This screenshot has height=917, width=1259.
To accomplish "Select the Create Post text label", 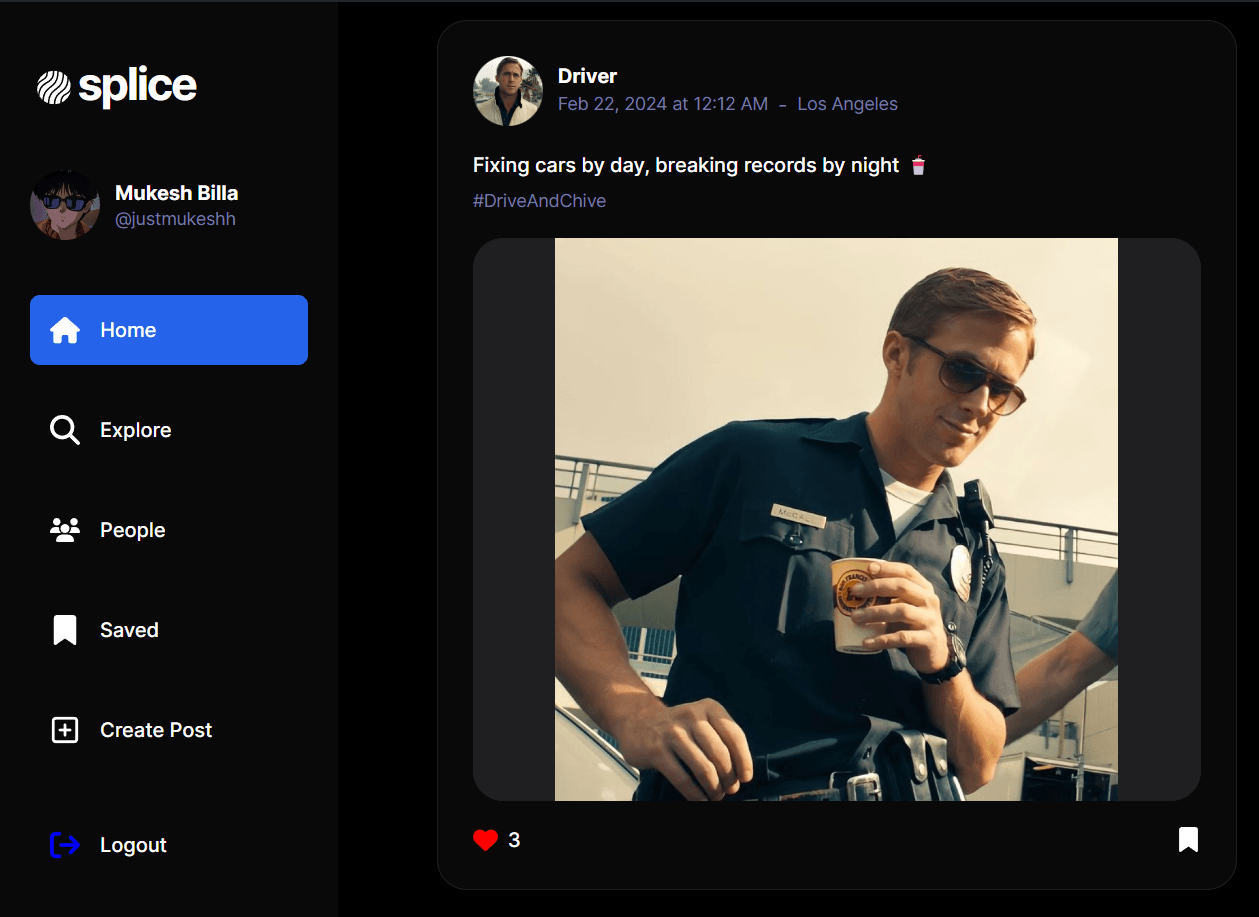I will pos(156,730).
